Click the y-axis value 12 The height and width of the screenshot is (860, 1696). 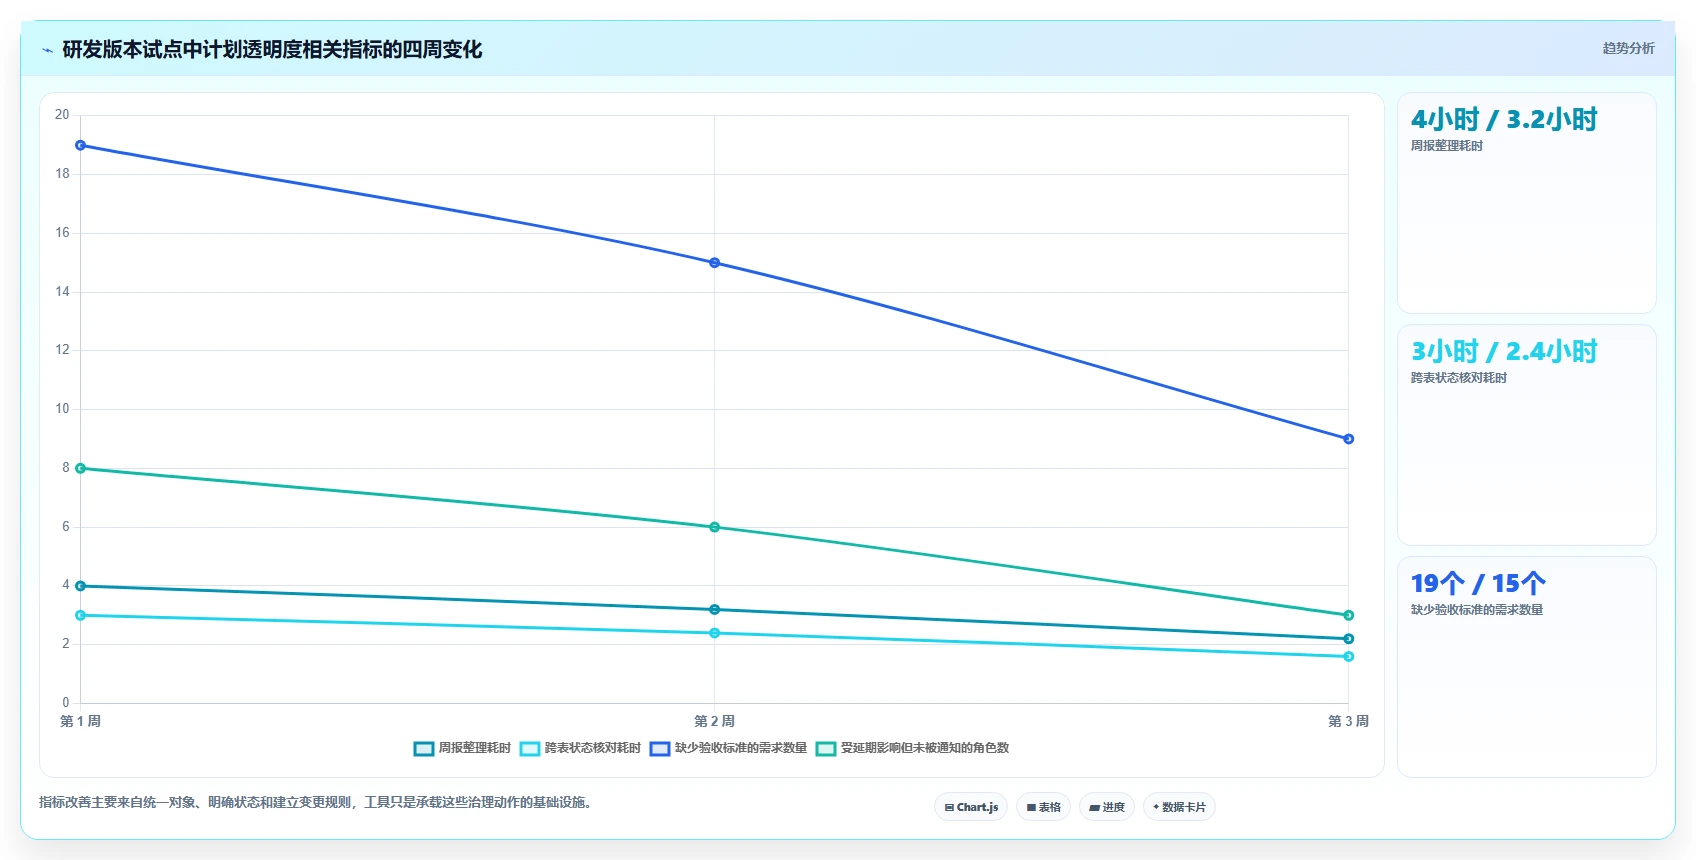[62, 350]
